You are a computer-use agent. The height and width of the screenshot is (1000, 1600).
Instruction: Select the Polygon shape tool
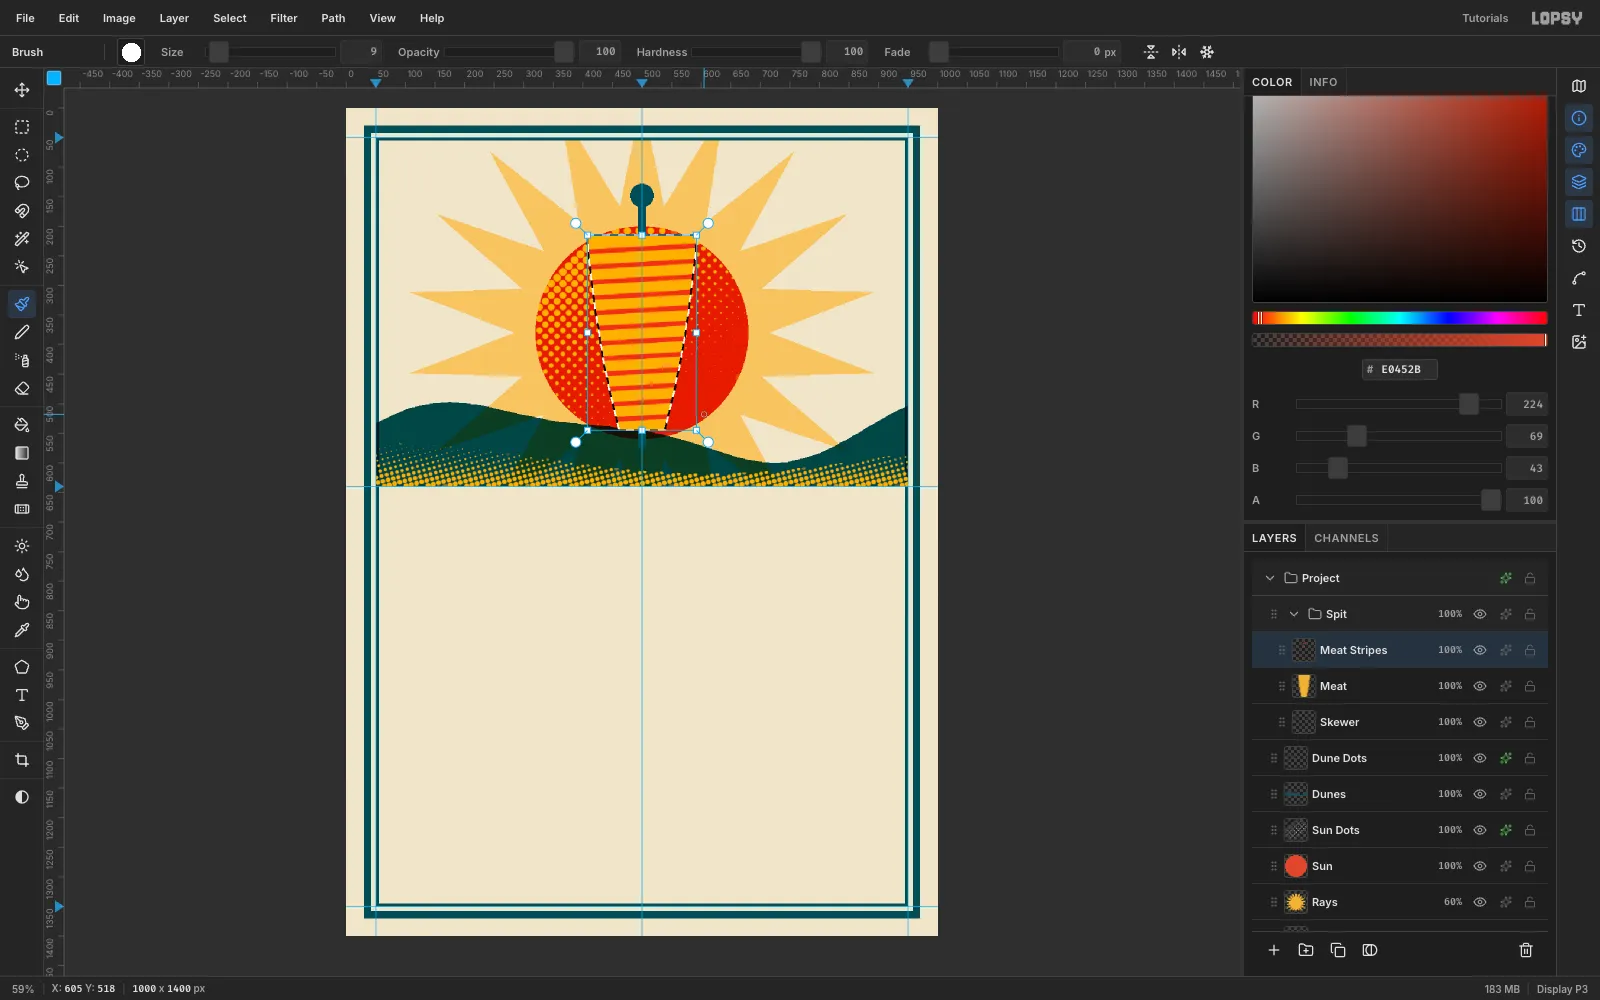(x=22, y=667)
